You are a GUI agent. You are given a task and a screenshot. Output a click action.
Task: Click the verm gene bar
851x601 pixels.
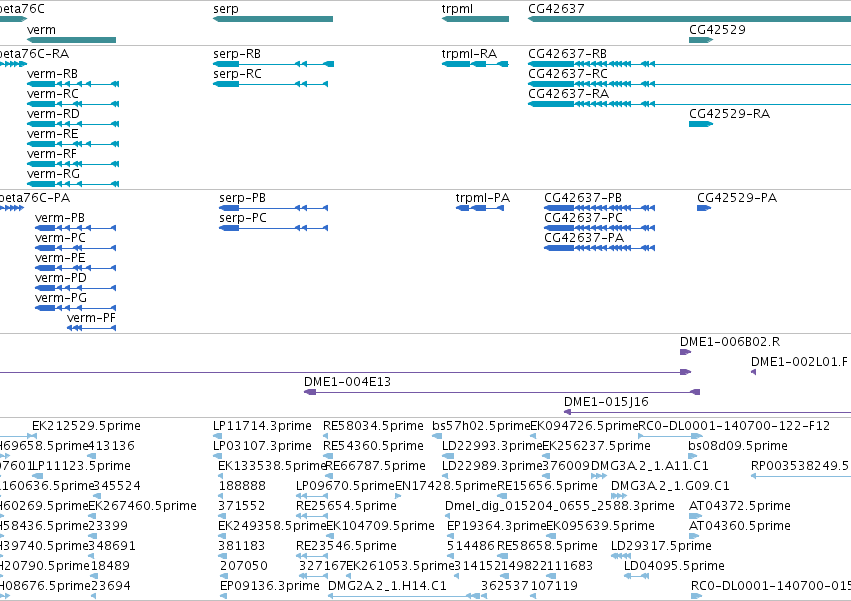72,40
